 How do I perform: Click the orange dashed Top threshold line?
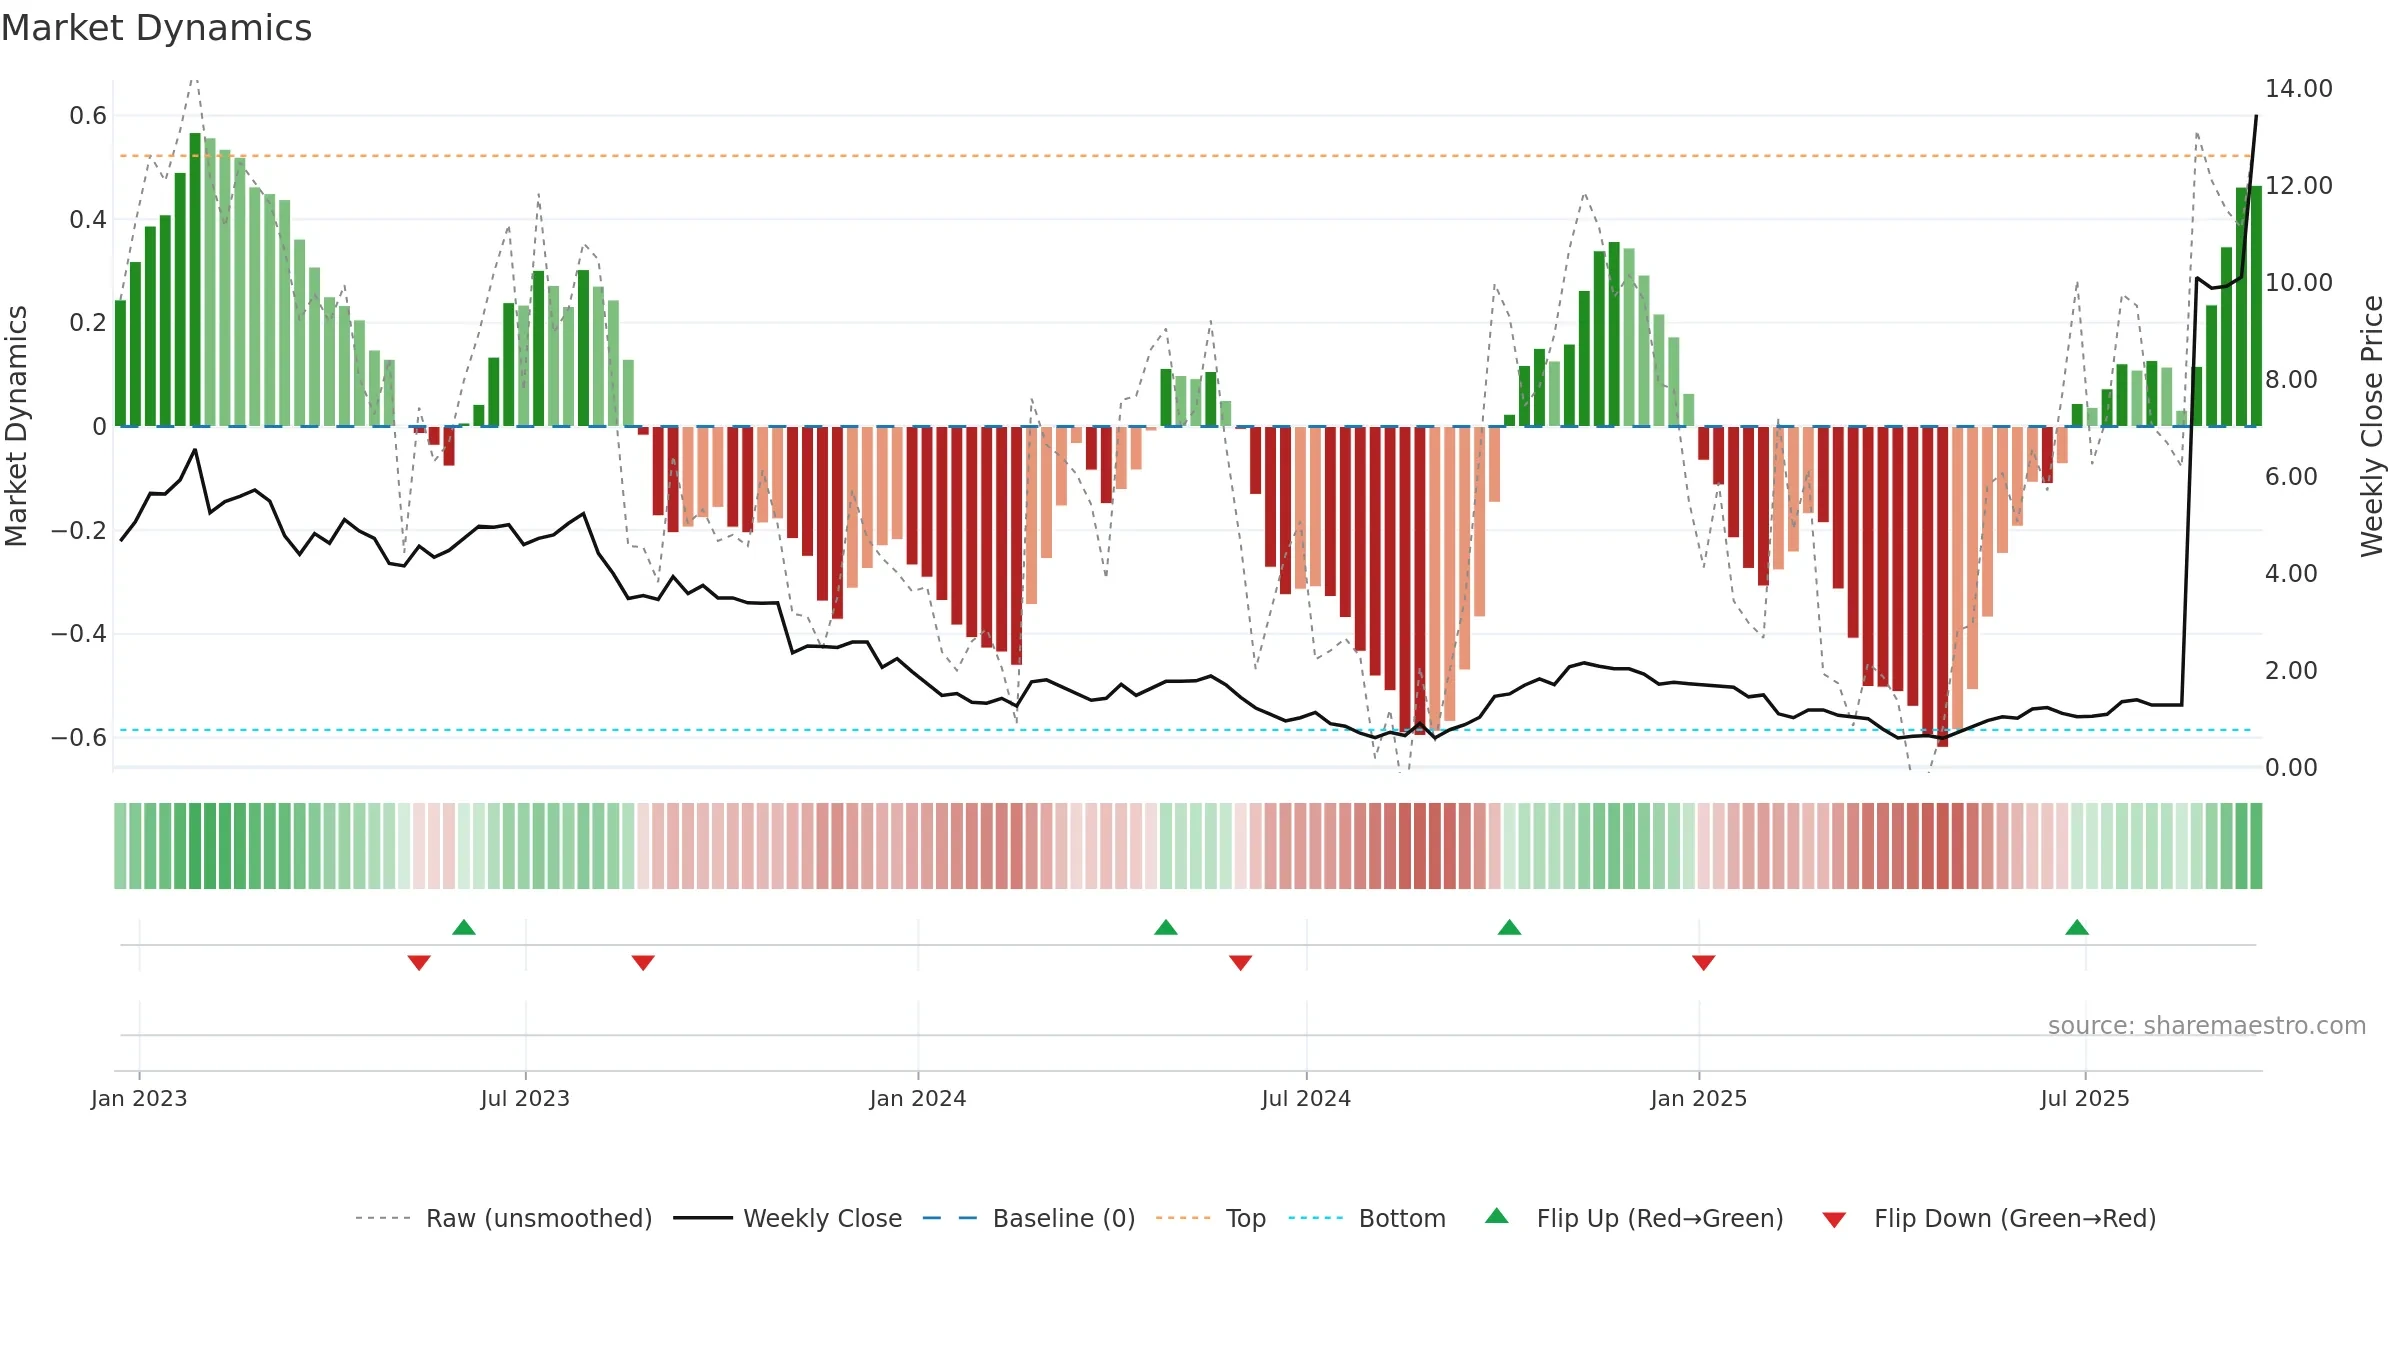coord(1186,156)
